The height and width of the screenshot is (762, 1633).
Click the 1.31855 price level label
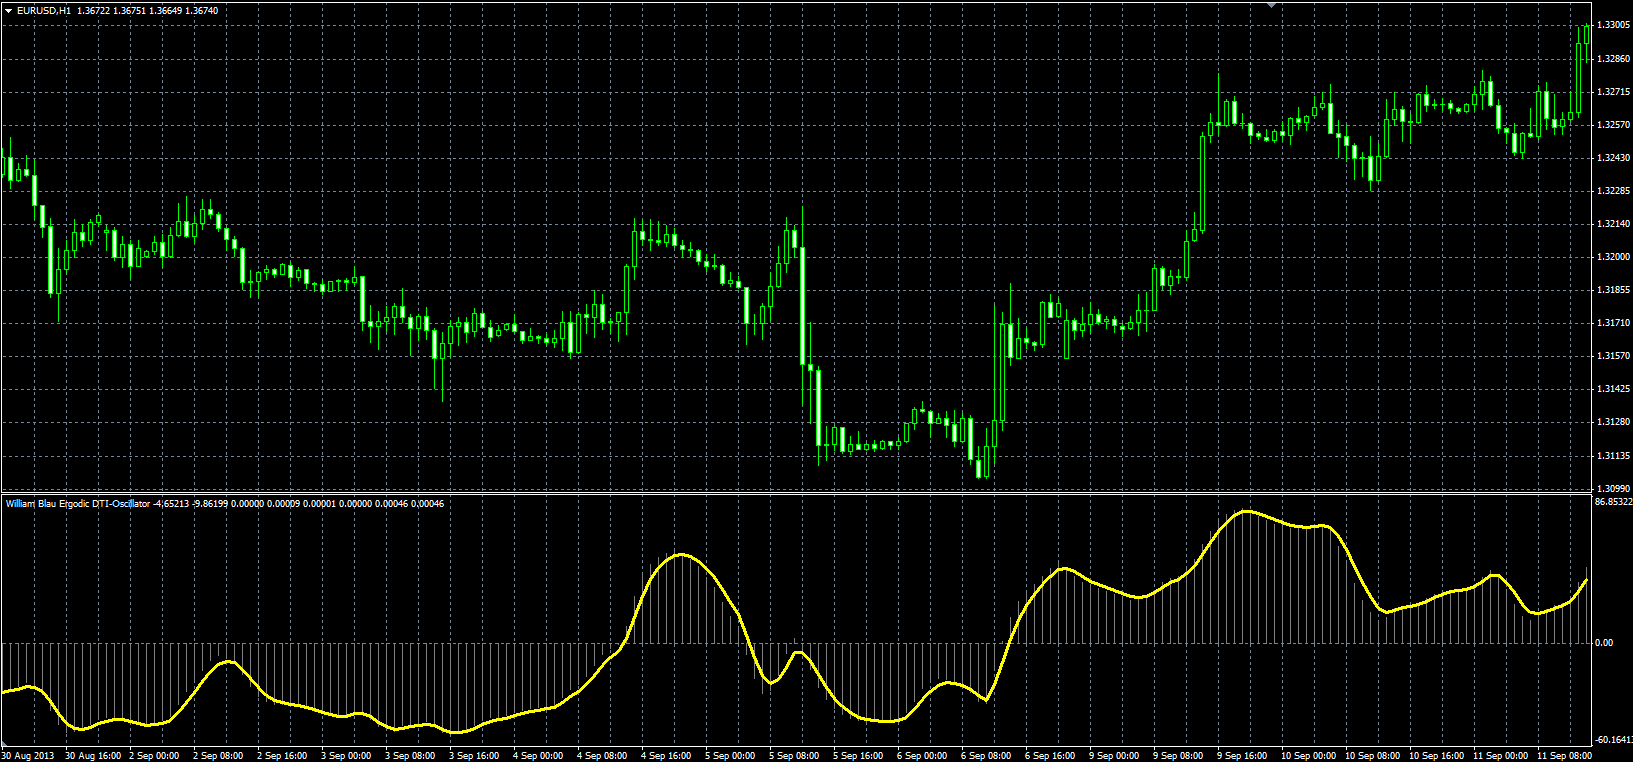coord(1613,290)
